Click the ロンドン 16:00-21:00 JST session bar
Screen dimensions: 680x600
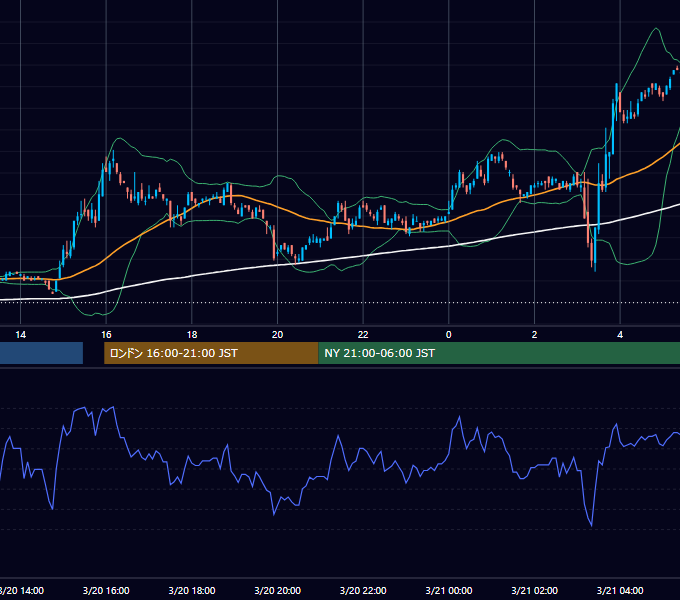click(211, 353)
